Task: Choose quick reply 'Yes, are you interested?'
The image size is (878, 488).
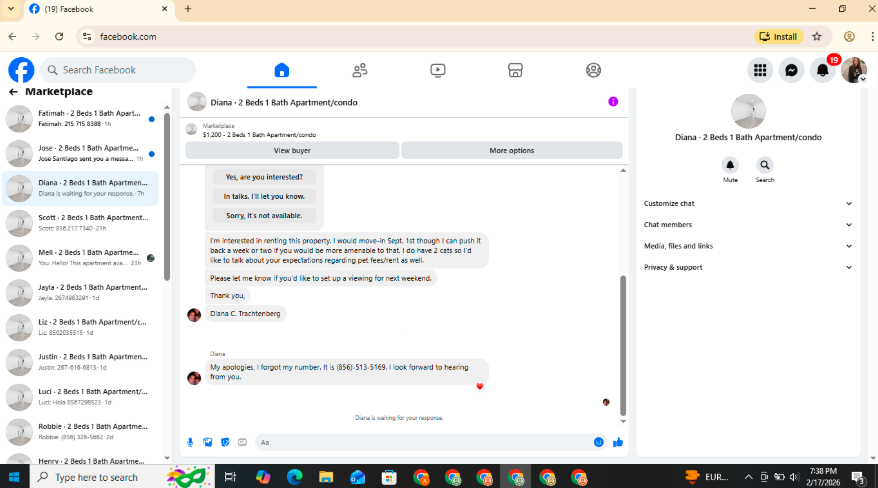Action: 264,177
